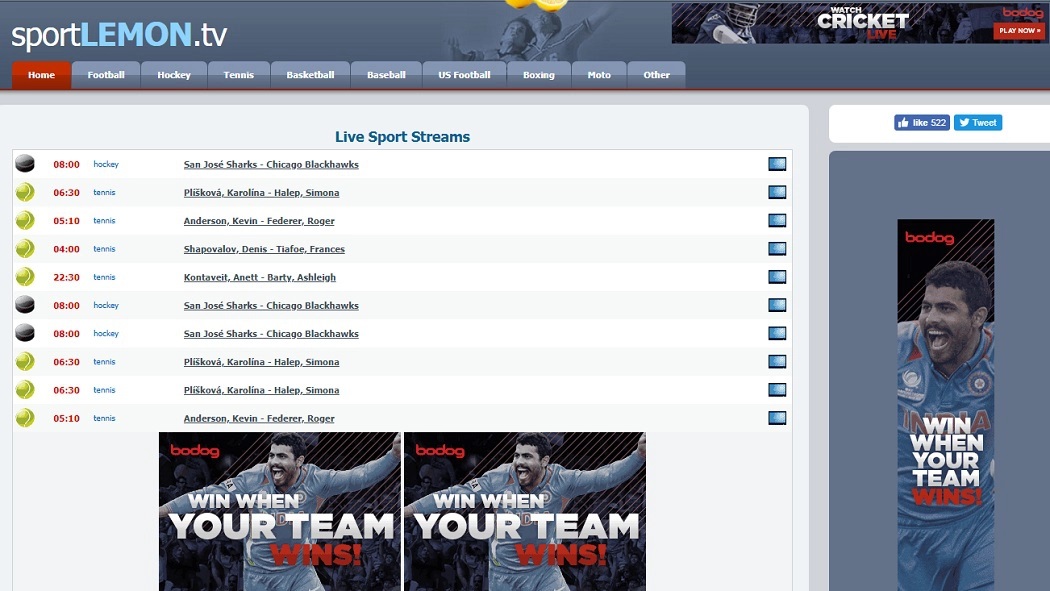The image size is (1050, 591).
Task: Click the stream icon for Shapovalov - Tiafoe
Action: (x=777, y=249)
